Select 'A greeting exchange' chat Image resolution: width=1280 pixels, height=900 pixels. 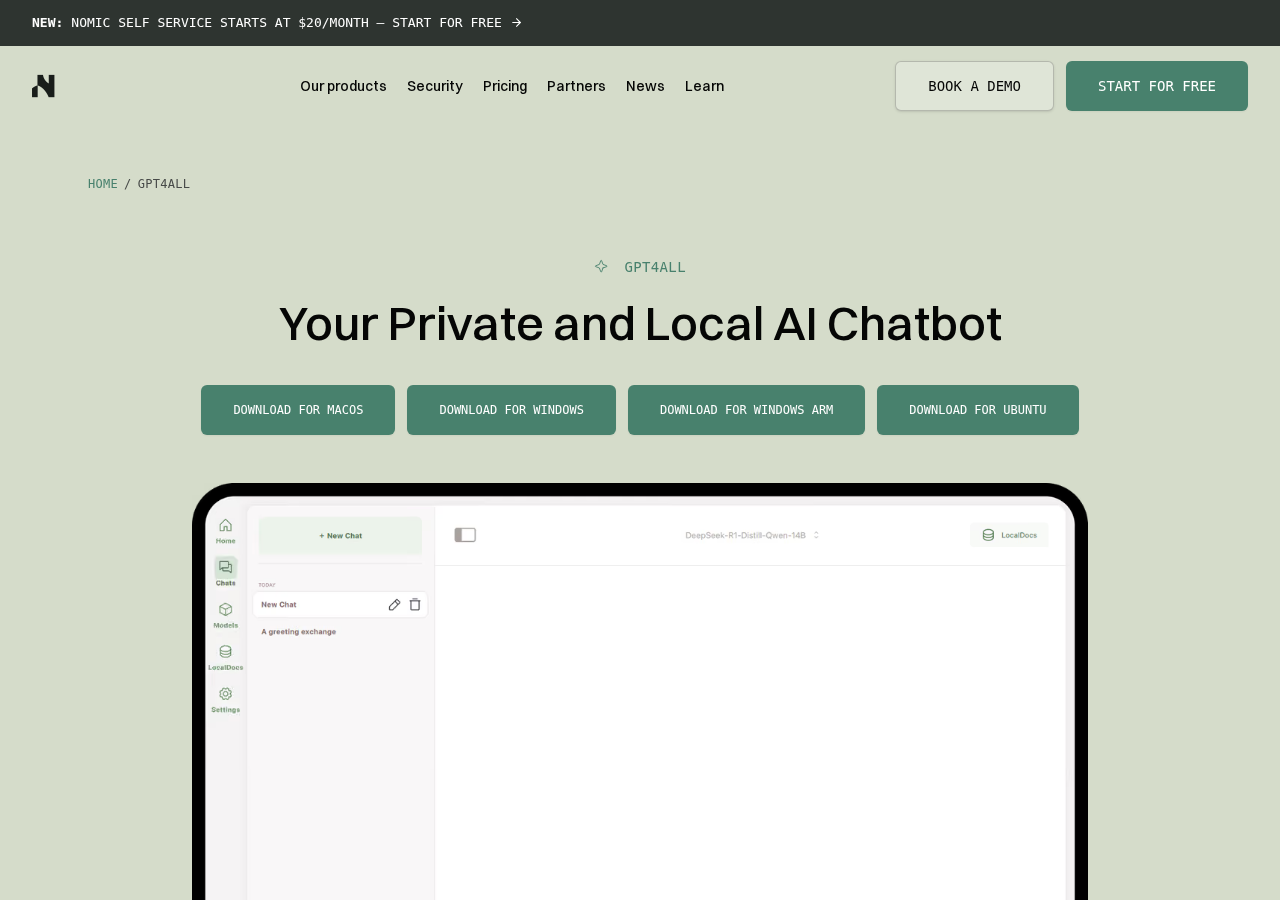[x=299, y=631]
